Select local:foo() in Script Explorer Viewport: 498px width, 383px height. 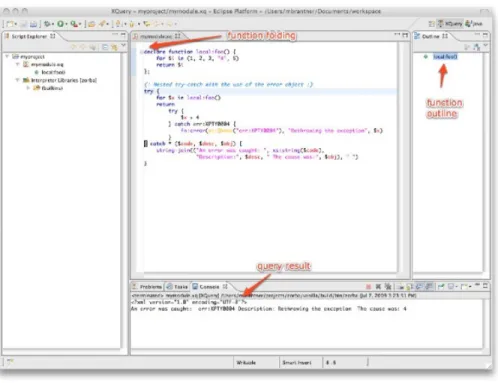53,72
